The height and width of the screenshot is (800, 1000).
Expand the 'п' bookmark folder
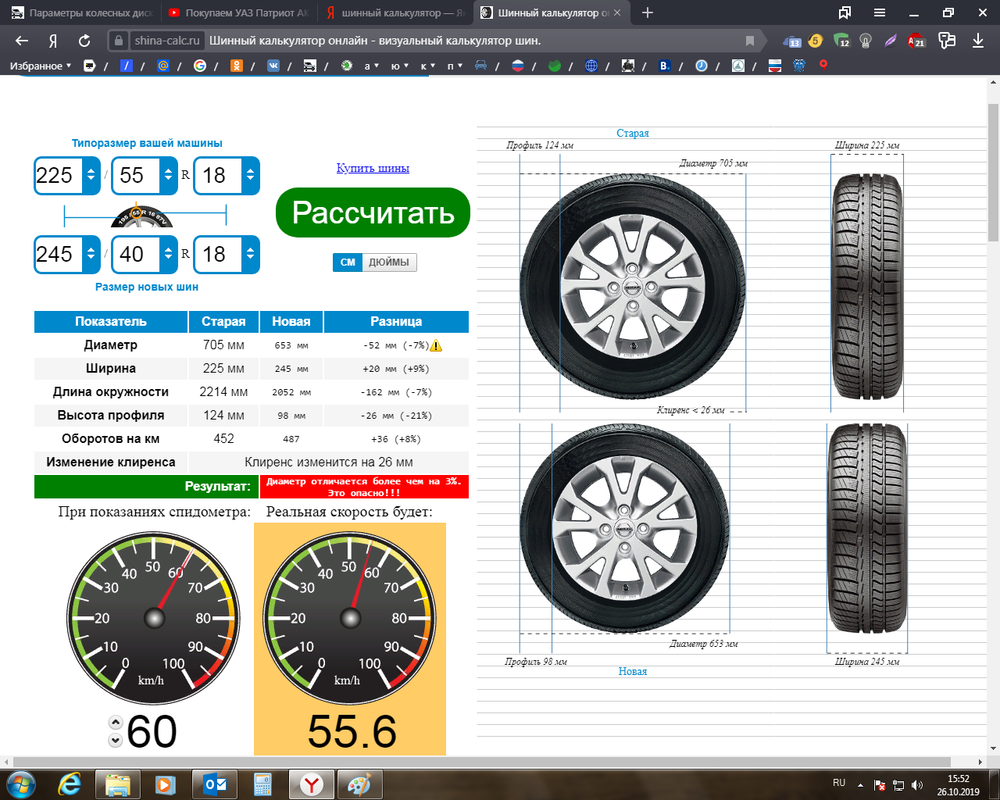(x=455, y=66)
